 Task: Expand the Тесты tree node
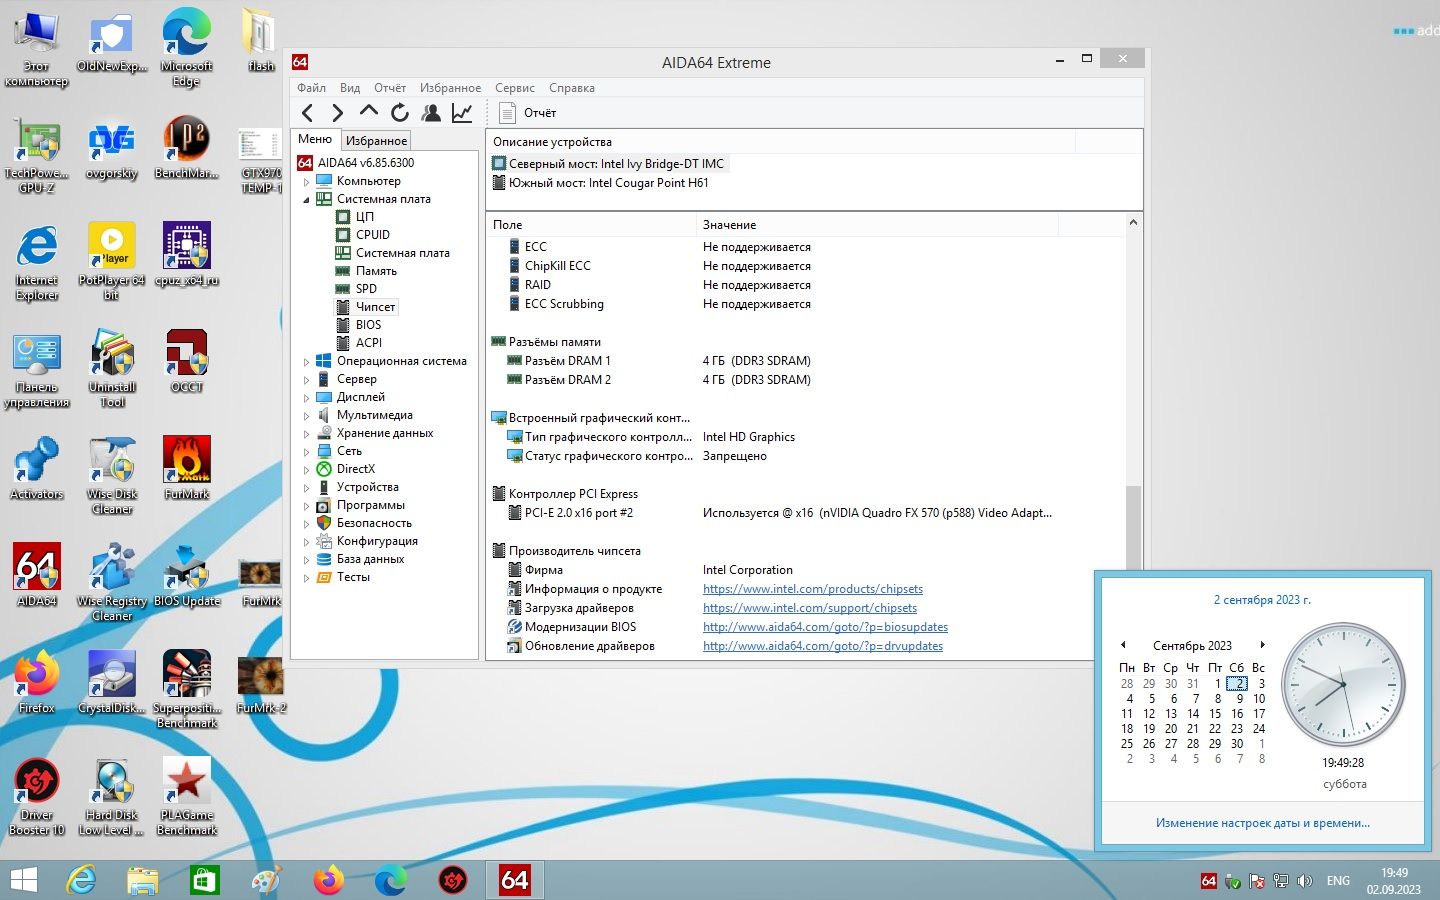[x=307, y=577]
